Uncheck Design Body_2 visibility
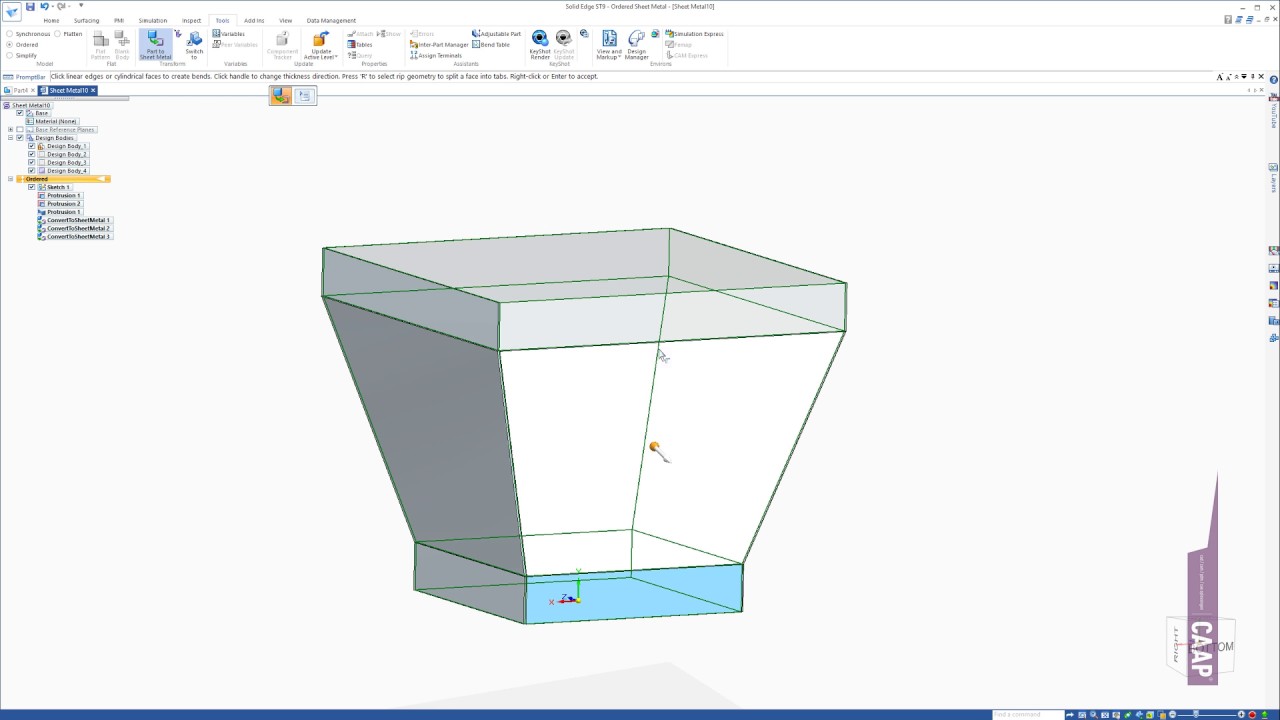 [x=31, y=154]
